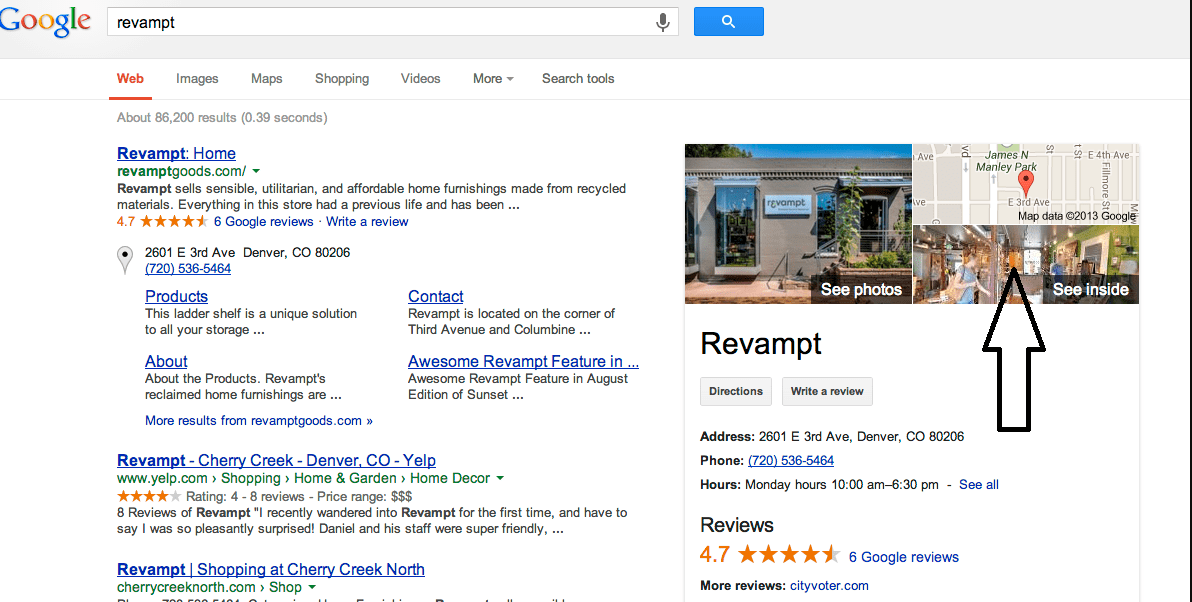Image resolution: width=1192 pixels, height=602 pixels.
Task: Open Search tools
Action: pos(578,78)
